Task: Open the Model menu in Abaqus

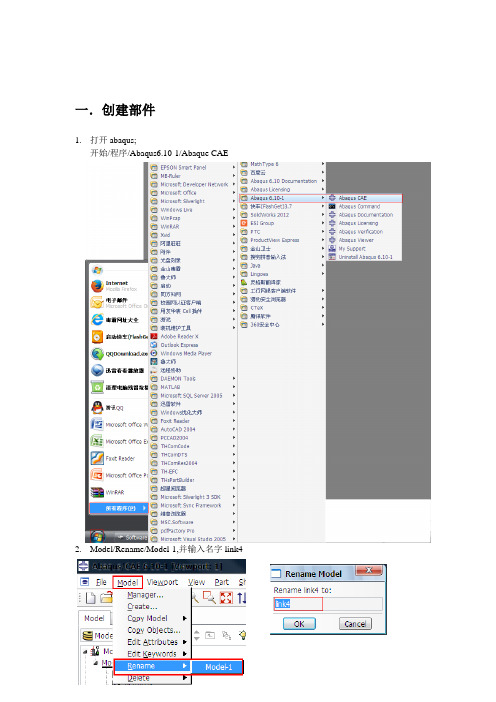Action: pos(128,582)
